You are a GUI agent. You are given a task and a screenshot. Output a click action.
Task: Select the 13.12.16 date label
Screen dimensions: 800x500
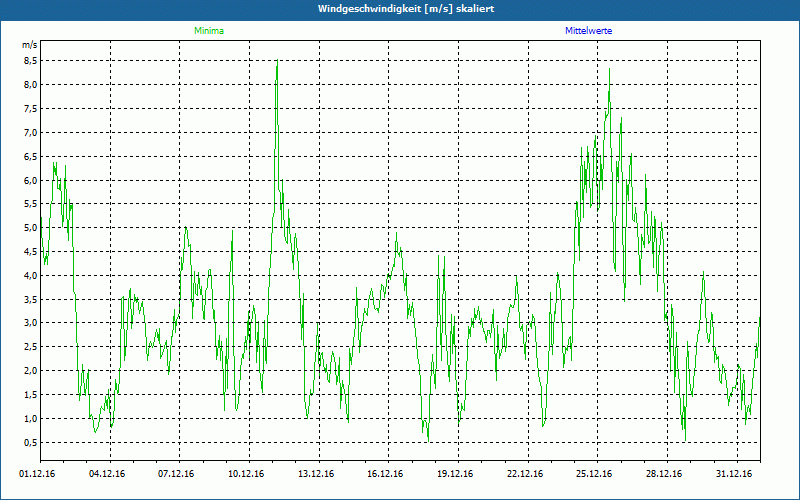[x=316, y=474]
